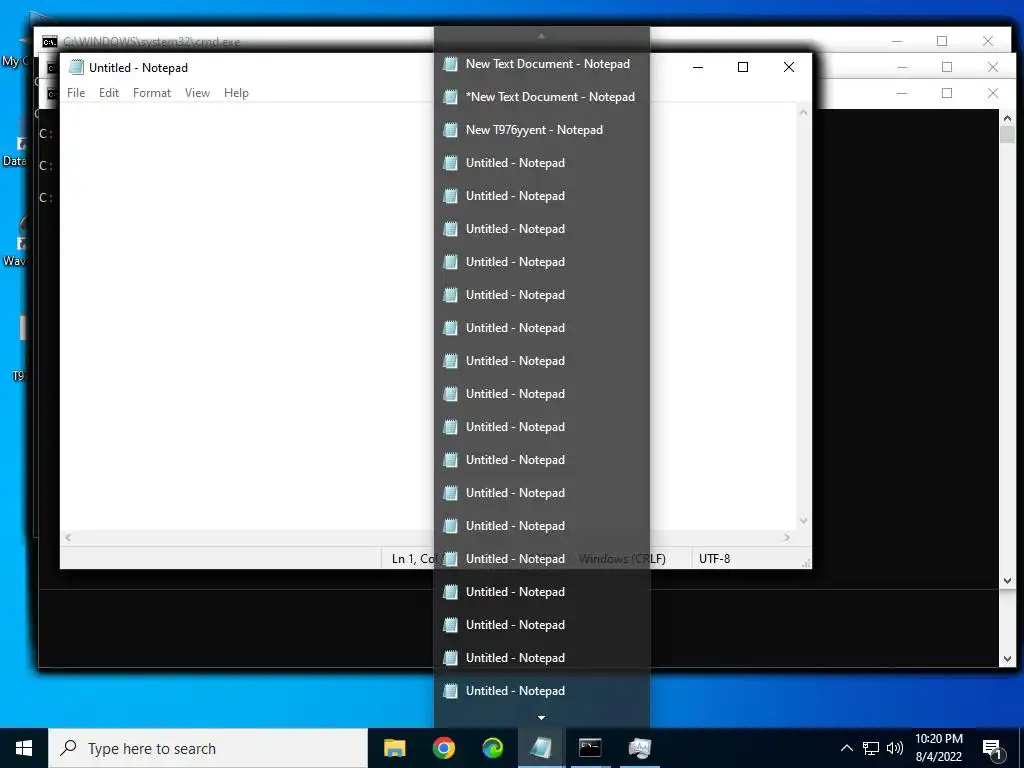Viewport: 1024px width, 768px height.
Task: Click the Notepad icon in the title bar
Action: 76,67
